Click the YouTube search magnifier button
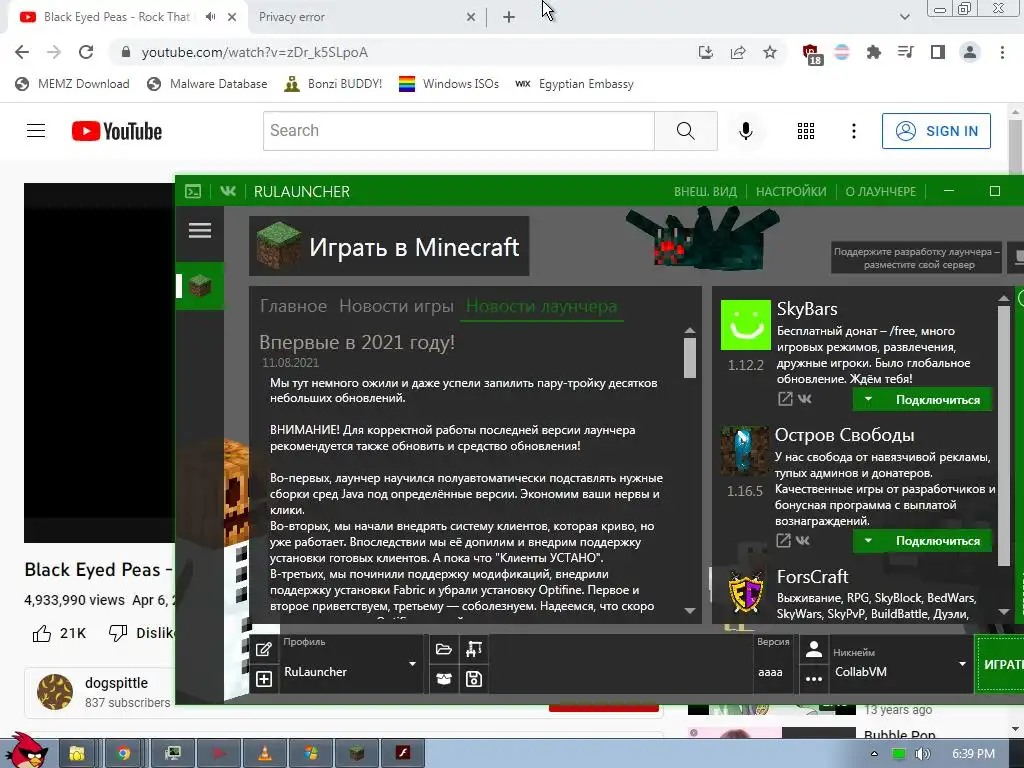This screenshot has width=1024, height=768. [686, 131]
